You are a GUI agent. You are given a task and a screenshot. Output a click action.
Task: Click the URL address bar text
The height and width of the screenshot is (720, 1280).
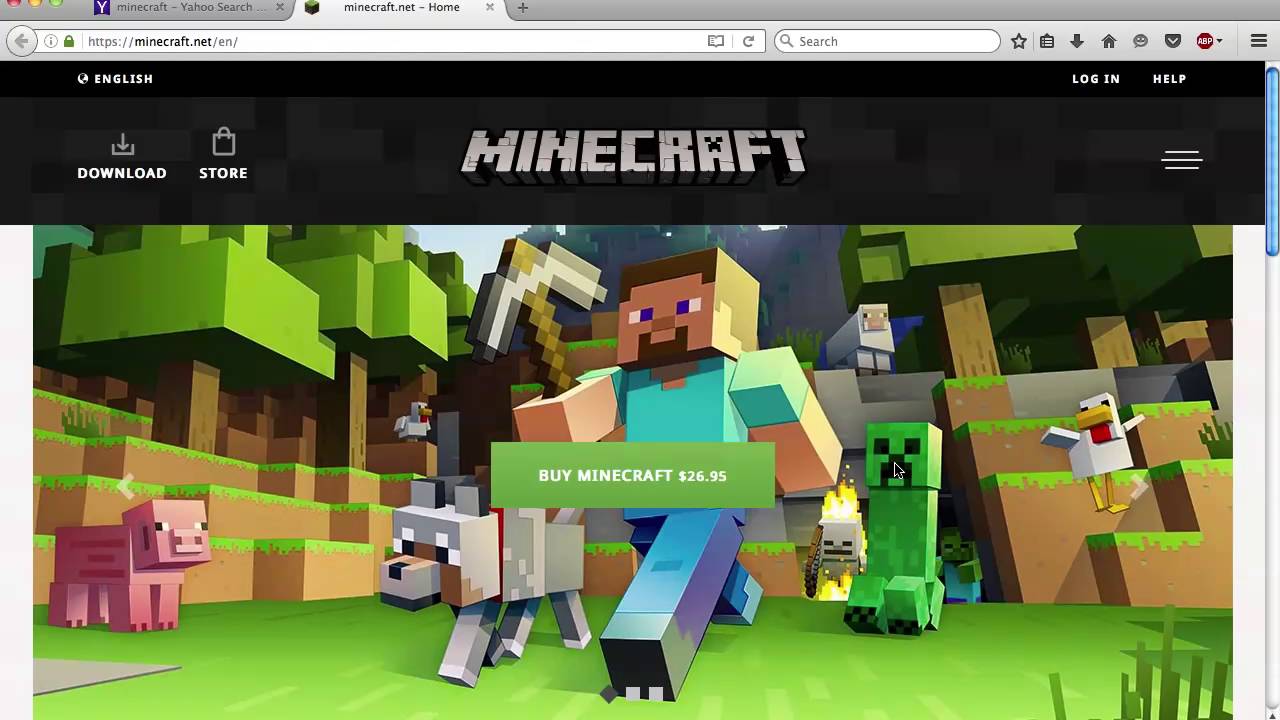pos(163,41)
